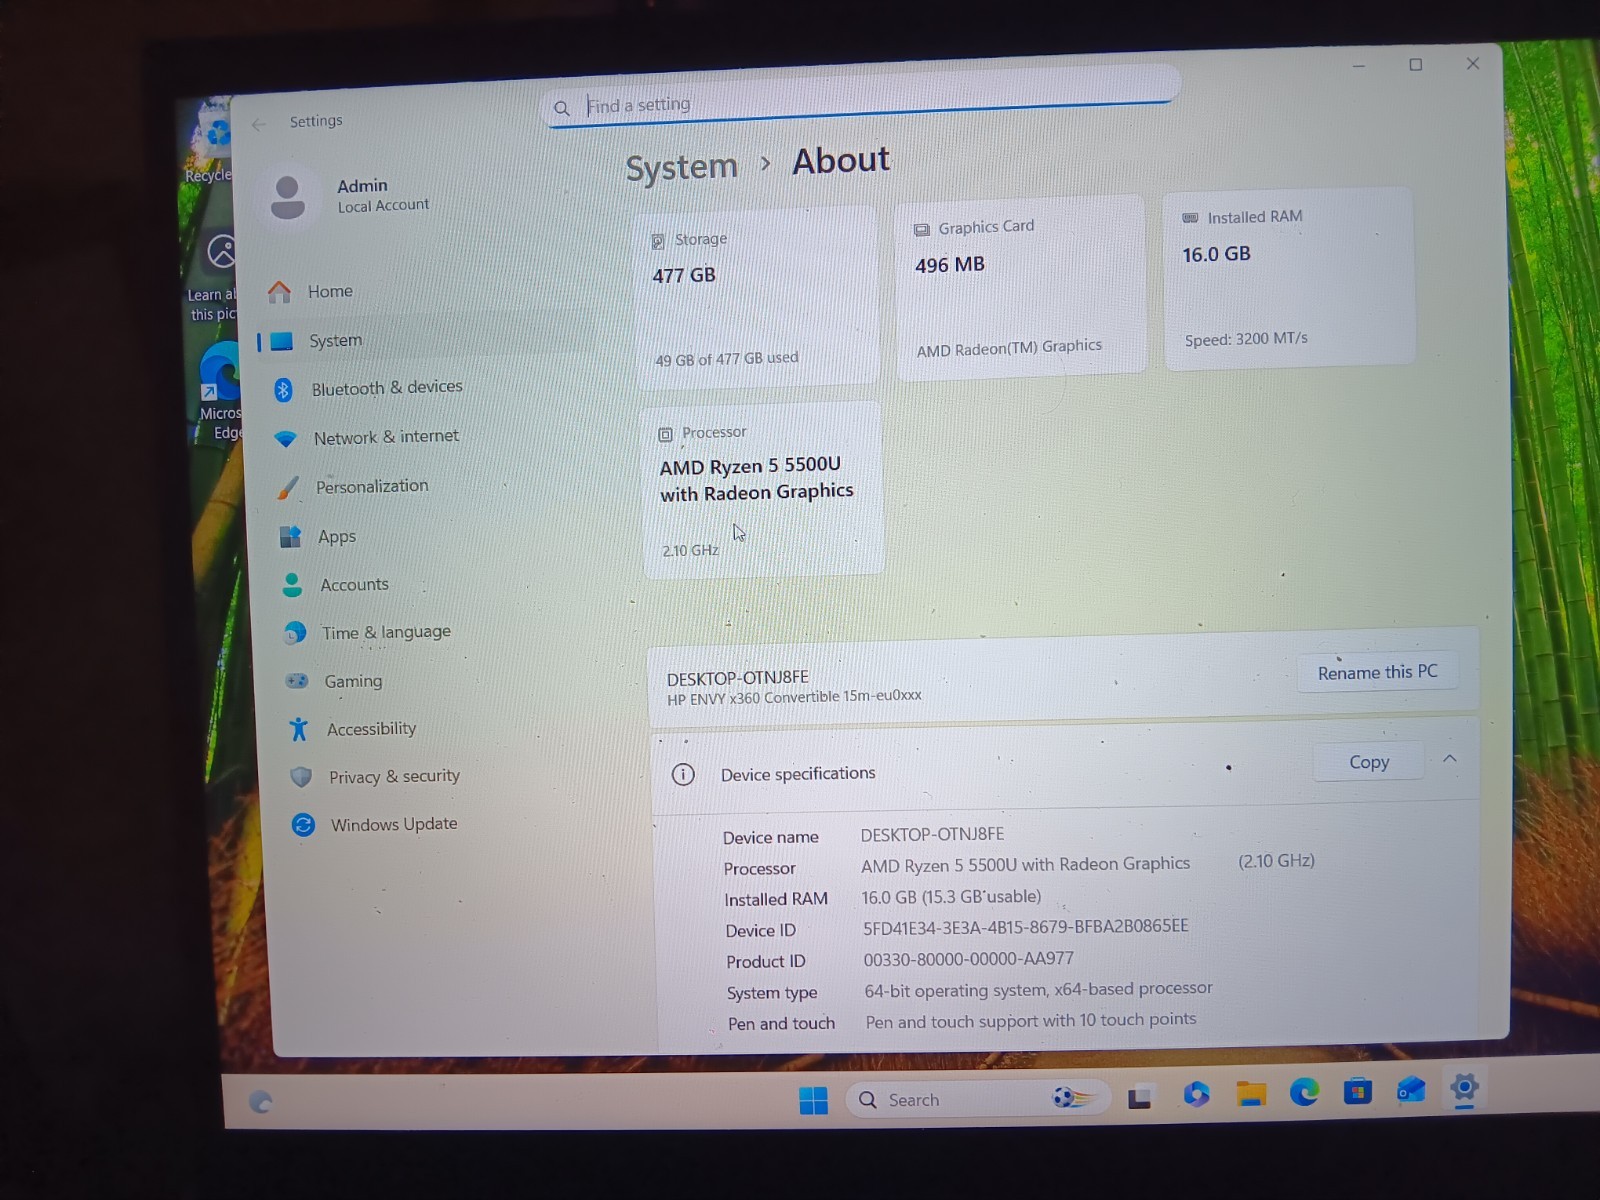The image size is (1600, 1200).
Task: Open the Windows Start button
Action: [x=813, y=1100]
